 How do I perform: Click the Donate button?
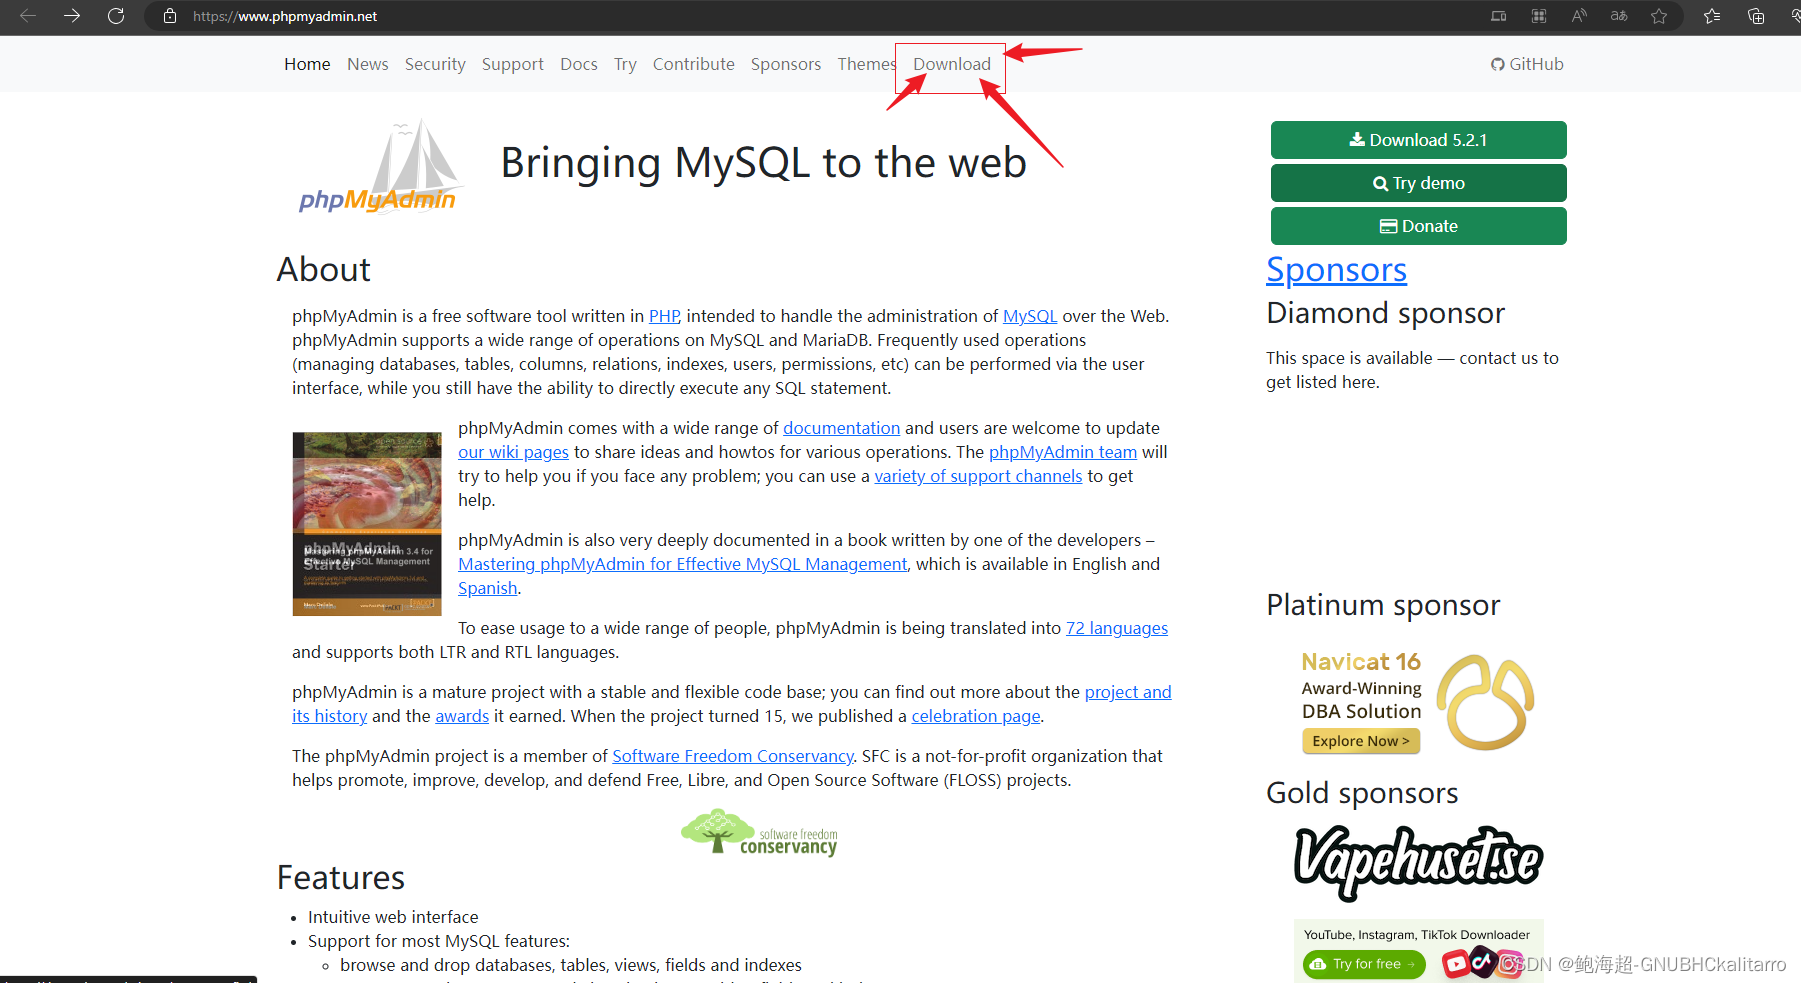click(1418, 225)
